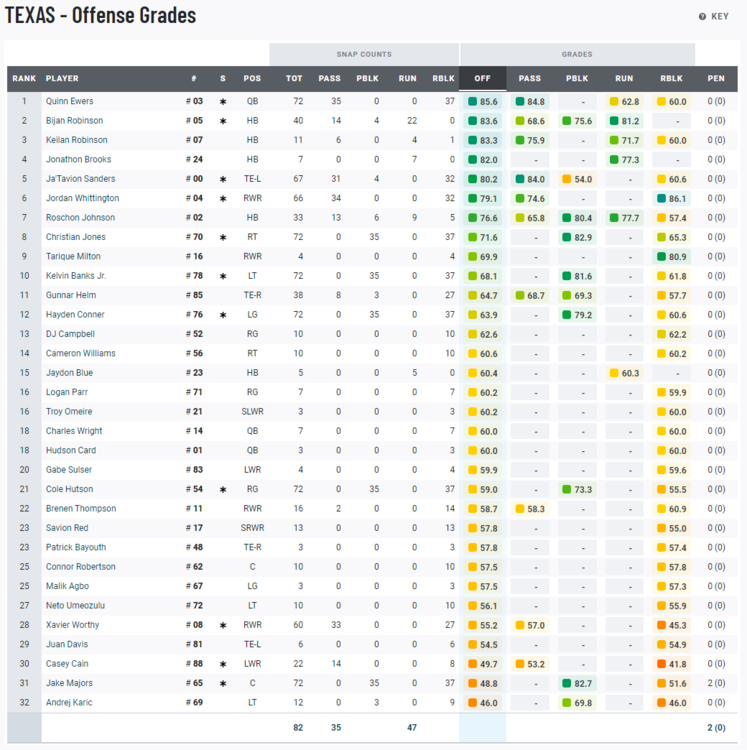This screenshot has height=750, width=747.
Task: Open player Ja'Tavion Sanders
Action: (80, 179)
